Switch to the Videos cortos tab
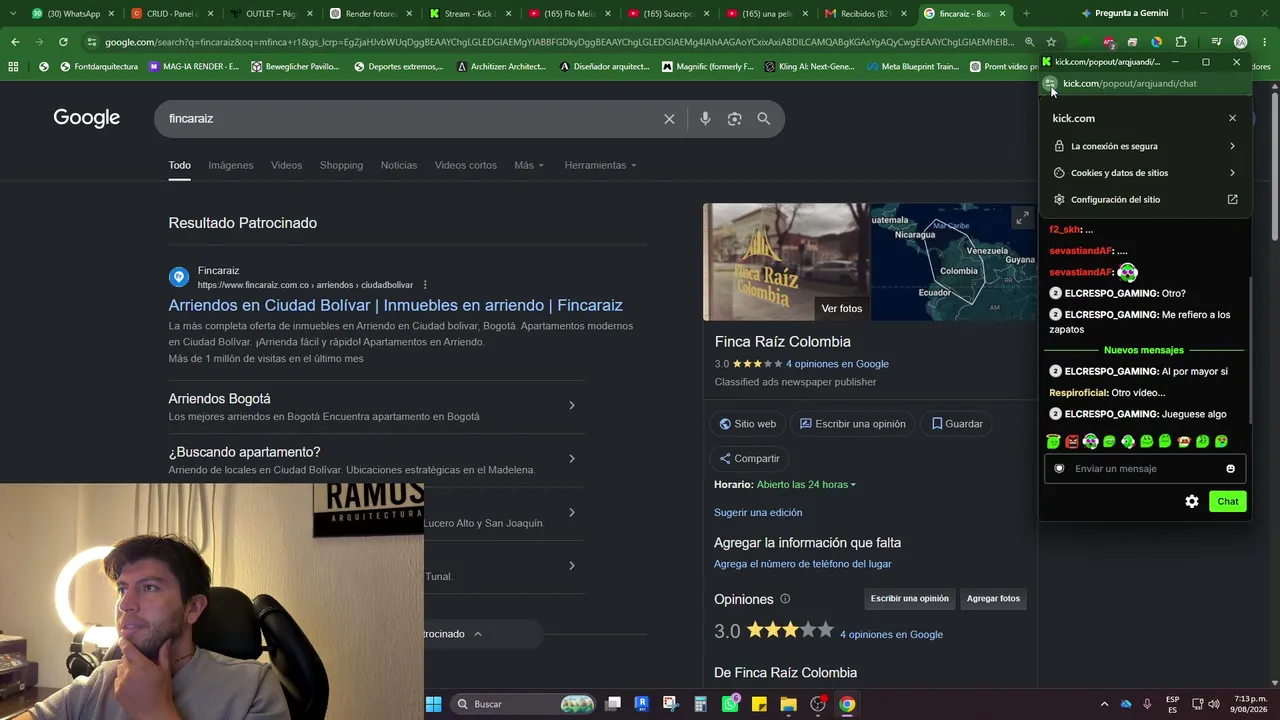The height and width of the screenshot is (720, 1280). pyautogui.click(x=465, y=165)
